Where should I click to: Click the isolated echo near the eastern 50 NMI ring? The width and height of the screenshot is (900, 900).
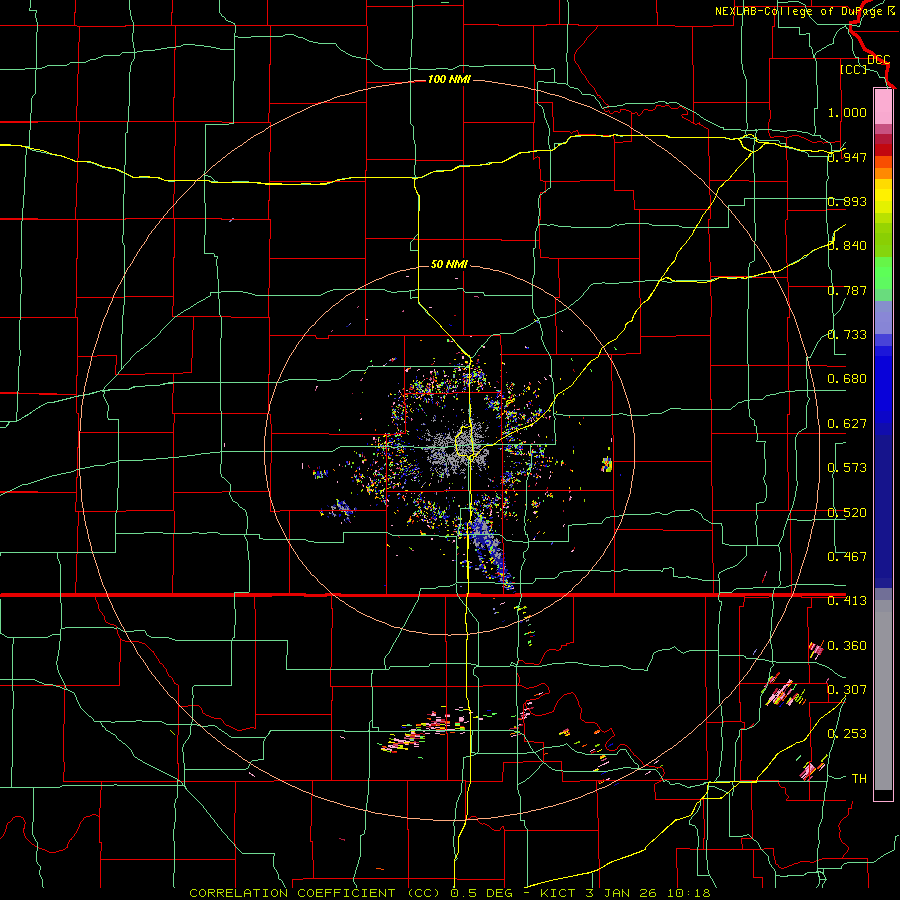click(x=607, y=464)
